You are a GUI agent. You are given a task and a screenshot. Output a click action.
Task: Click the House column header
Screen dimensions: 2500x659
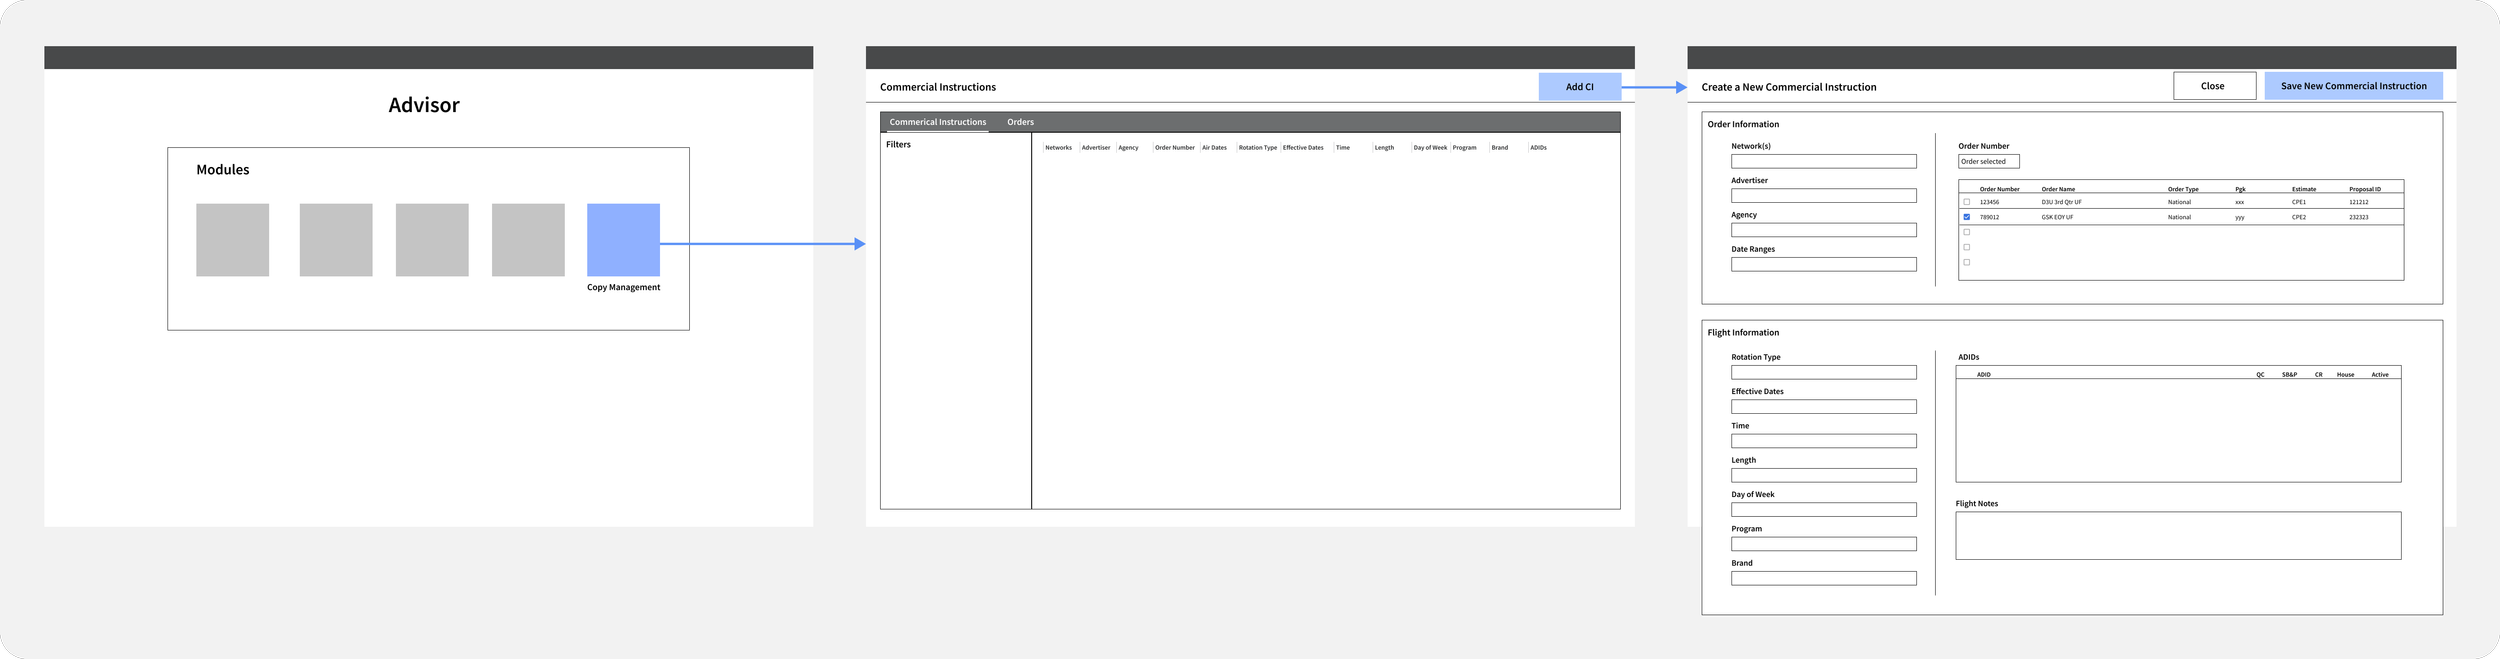coord(2345,375)
